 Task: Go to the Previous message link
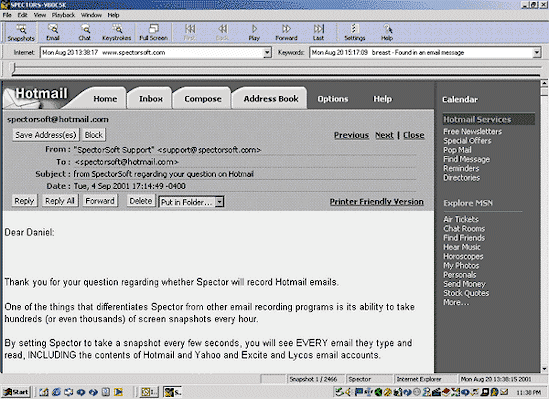pyautogui.click(x=351, y=135)
